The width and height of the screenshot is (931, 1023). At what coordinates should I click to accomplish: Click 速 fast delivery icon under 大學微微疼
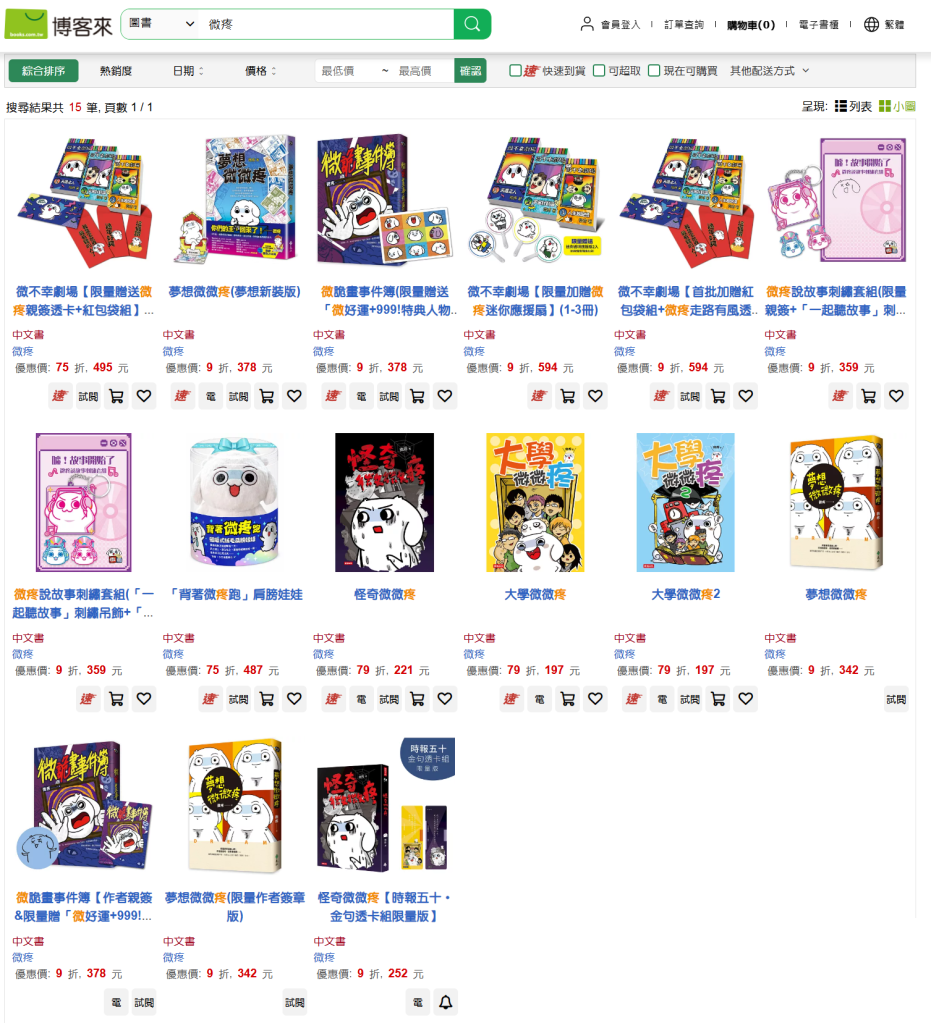(x=511, y=699)
